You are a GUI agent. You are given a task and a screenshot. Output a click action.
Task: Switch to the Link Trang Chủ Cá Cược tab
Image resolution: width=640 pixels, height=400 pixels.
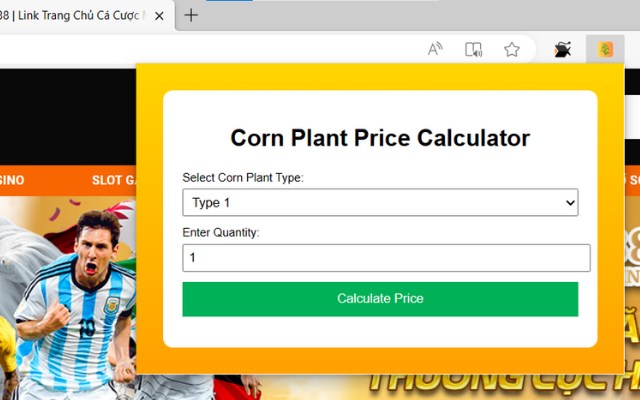click(x=75, y=15)
